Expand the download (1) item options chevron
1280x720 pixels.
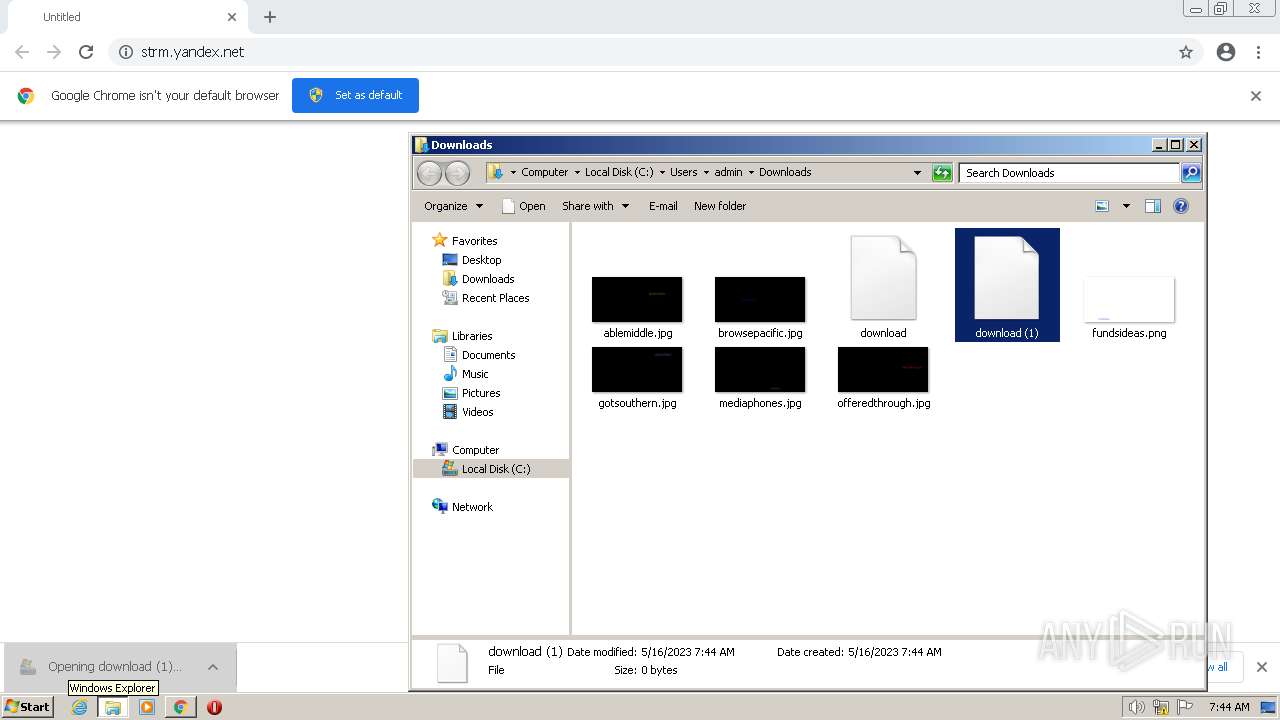213,667
